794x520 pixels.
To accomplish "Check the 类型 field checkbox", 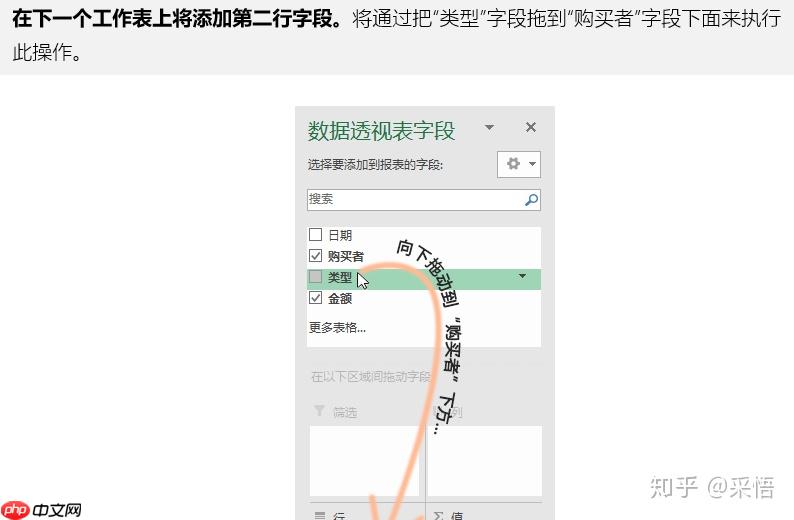I will point(315,276).
